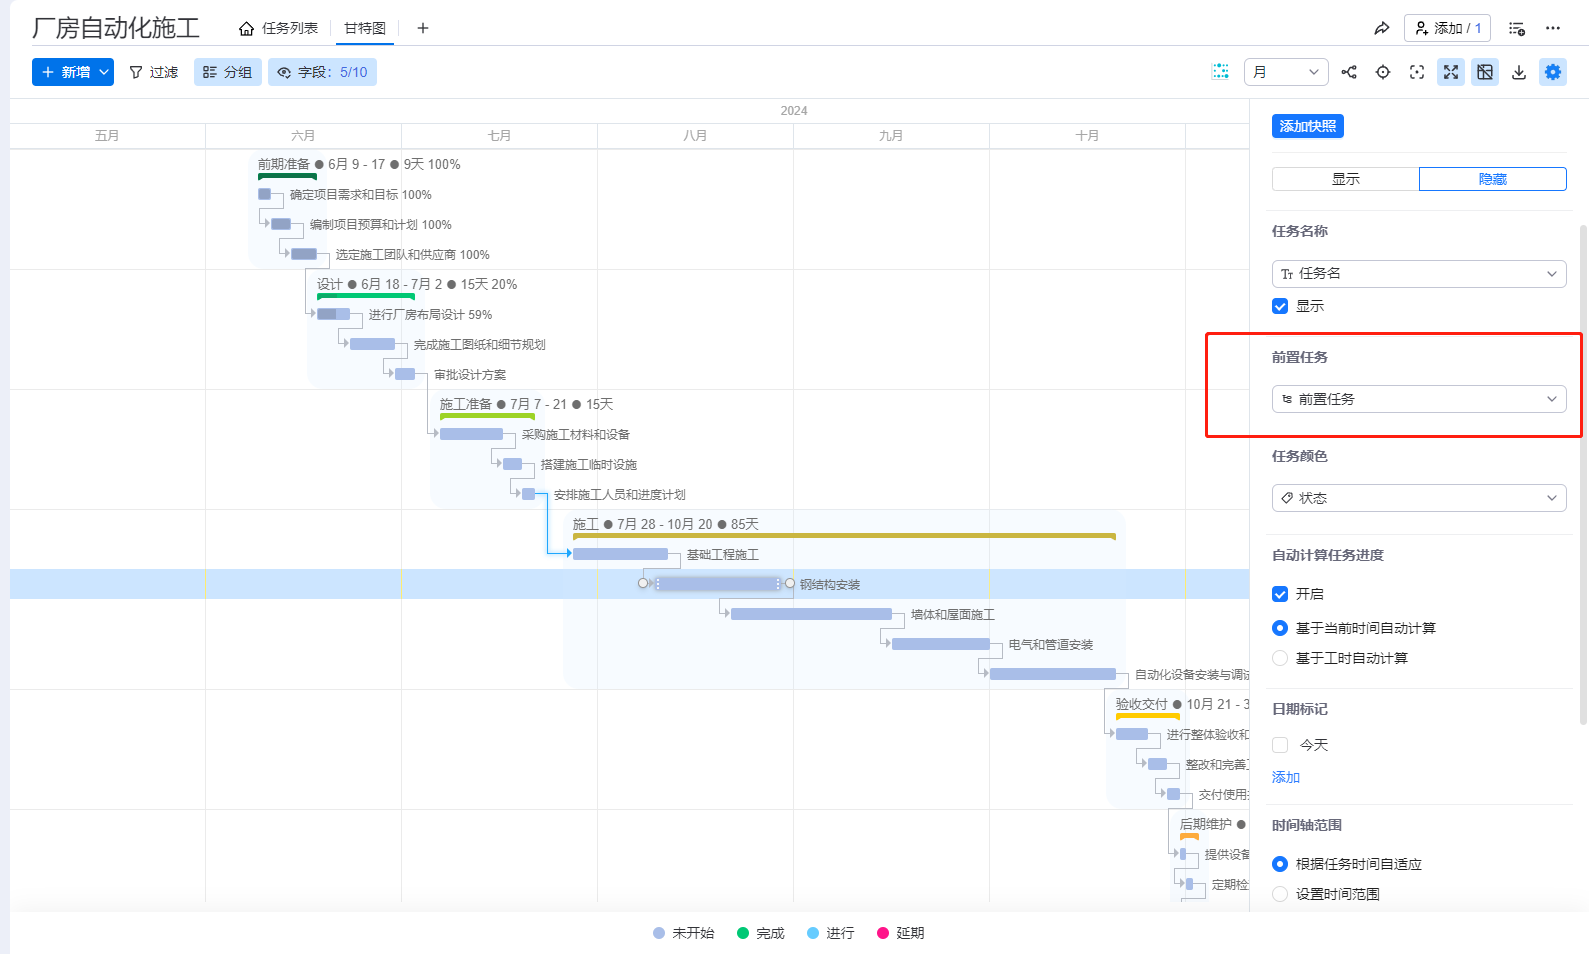
Task: Click the right handle of 钢结构安装 bar
Action: pos(790,583)
